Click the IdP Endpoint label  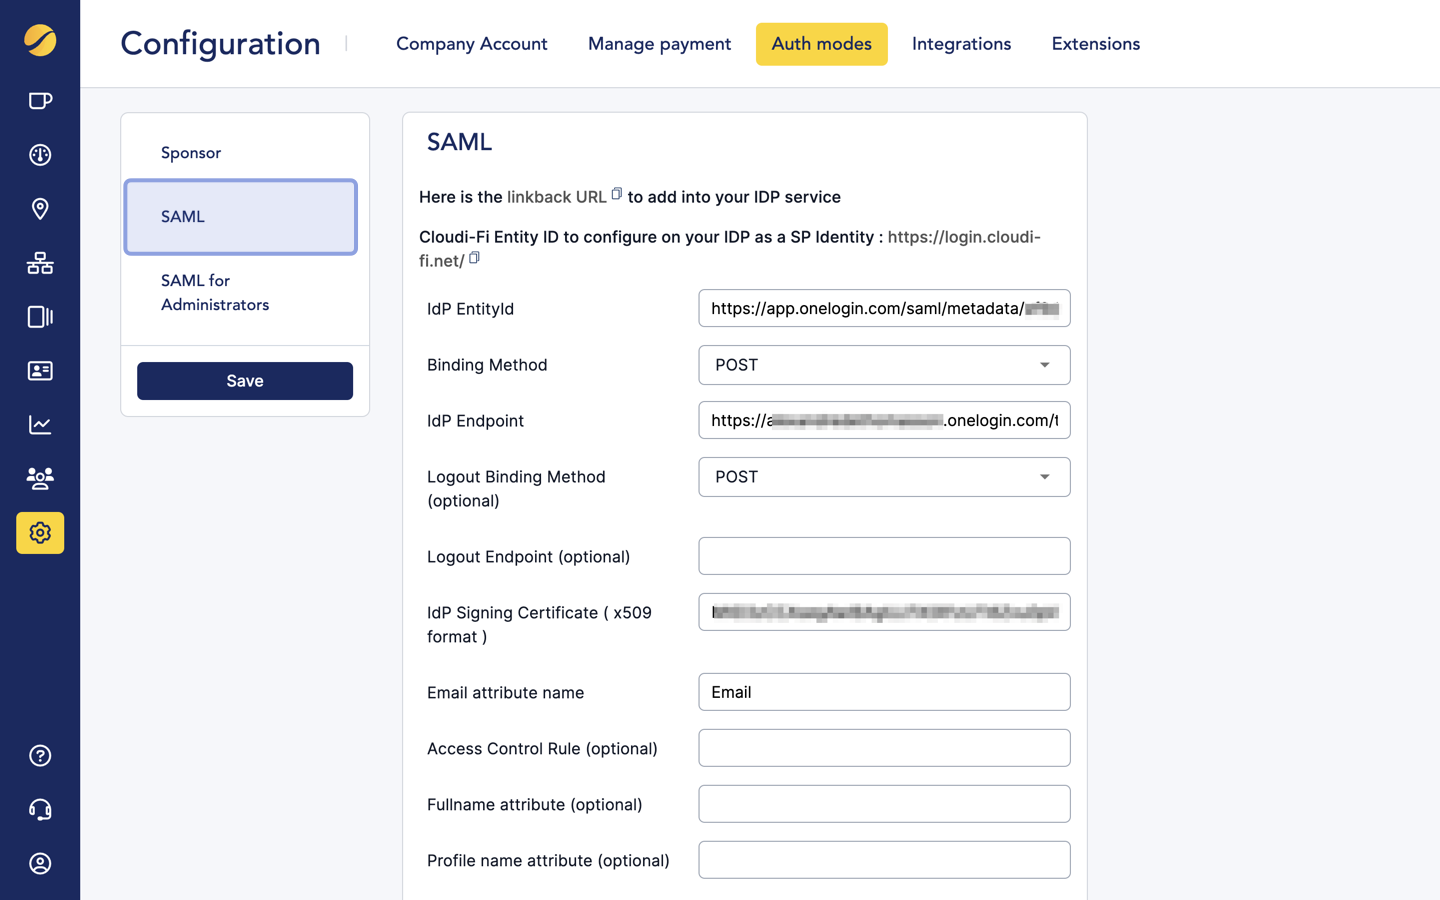pos(475,421)
